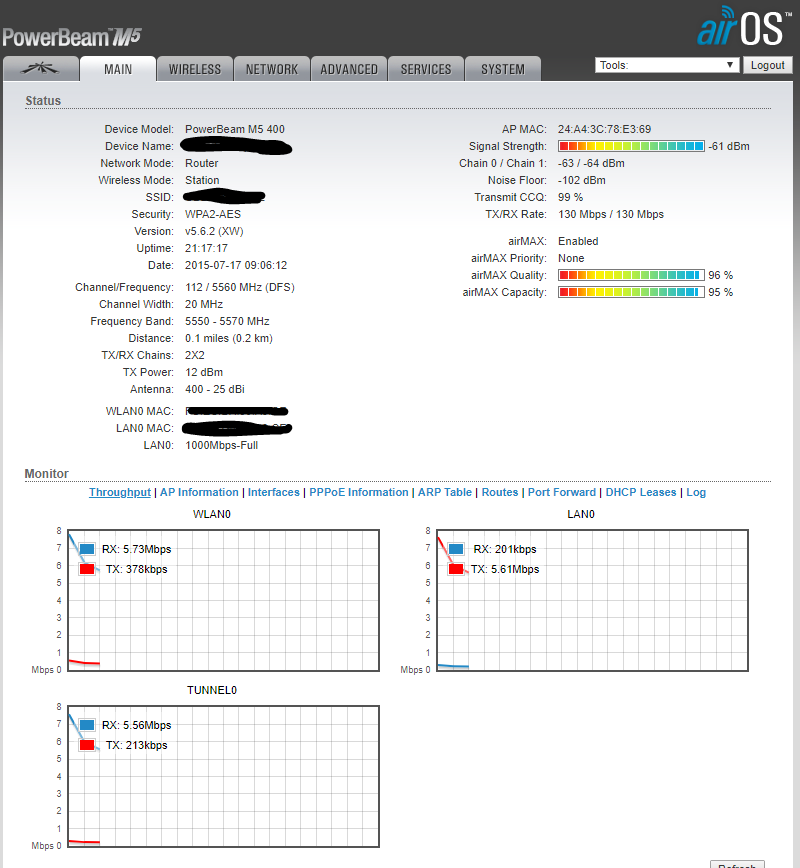
Task: Open the AP Information link
Action: click(199, 492)
